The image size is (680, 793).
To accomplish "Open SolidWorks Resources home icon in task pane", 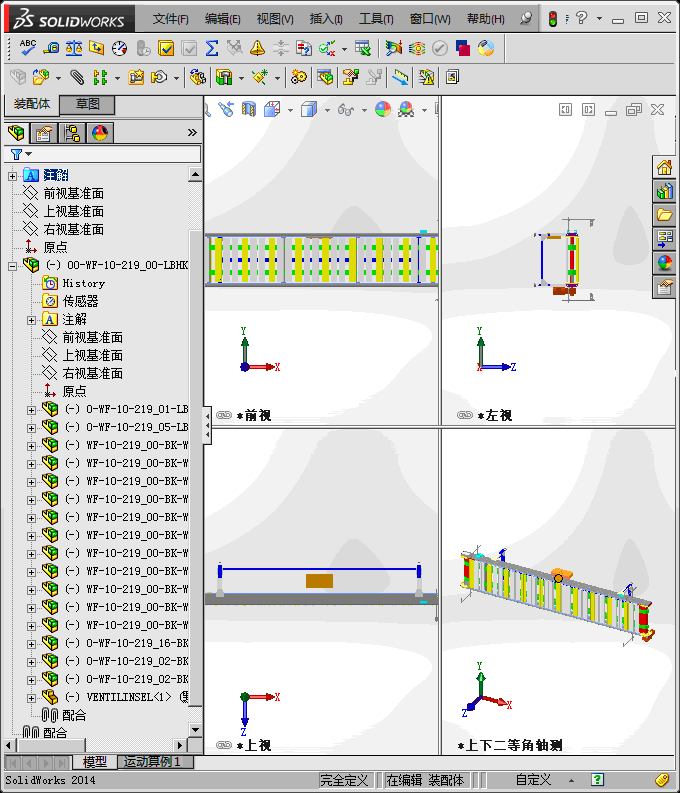I will pyautogui.click(x=665, y=167).
